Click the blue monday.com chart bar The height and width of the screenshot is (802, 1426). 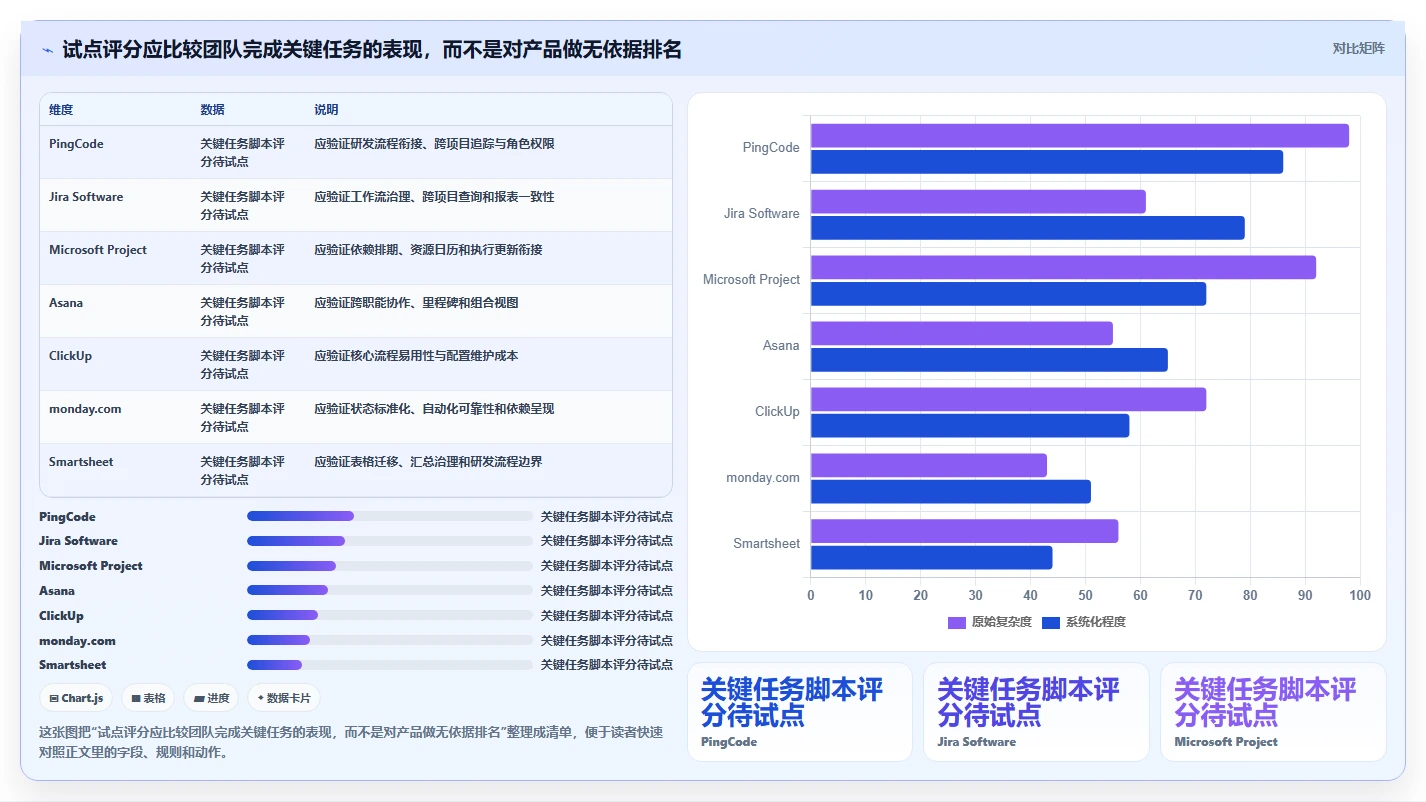951,492
